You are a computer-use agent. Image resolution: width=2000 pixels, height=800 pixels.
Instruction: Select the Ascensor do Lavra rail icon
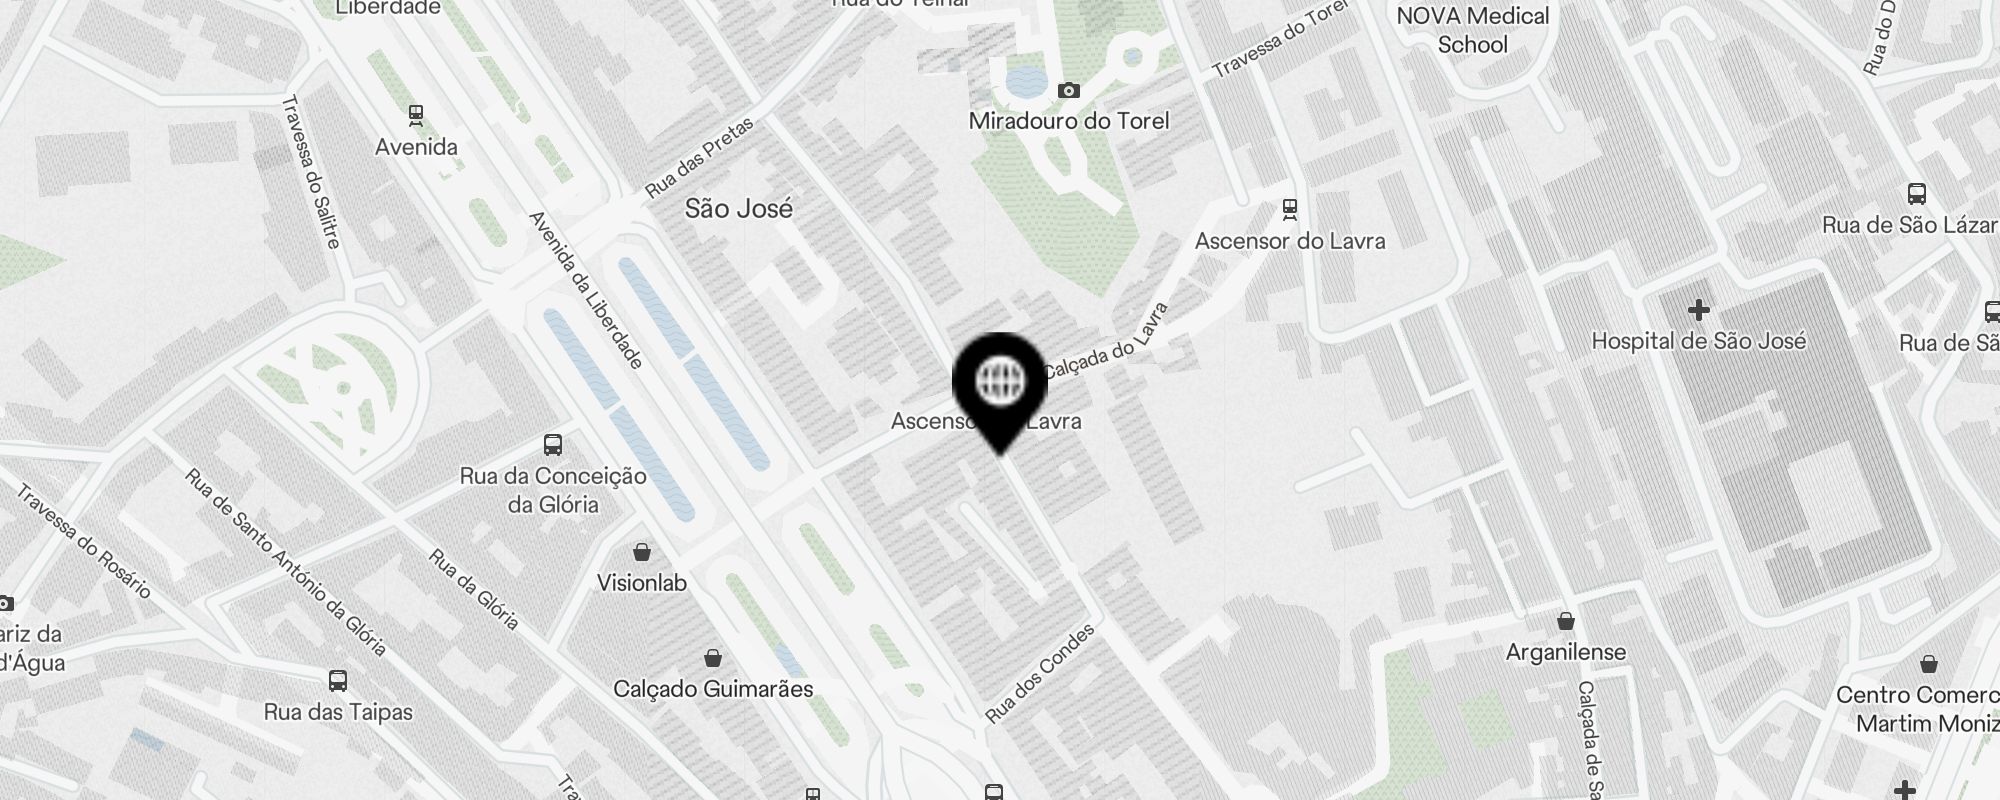pyautogui.click(x=1290, y=209)
